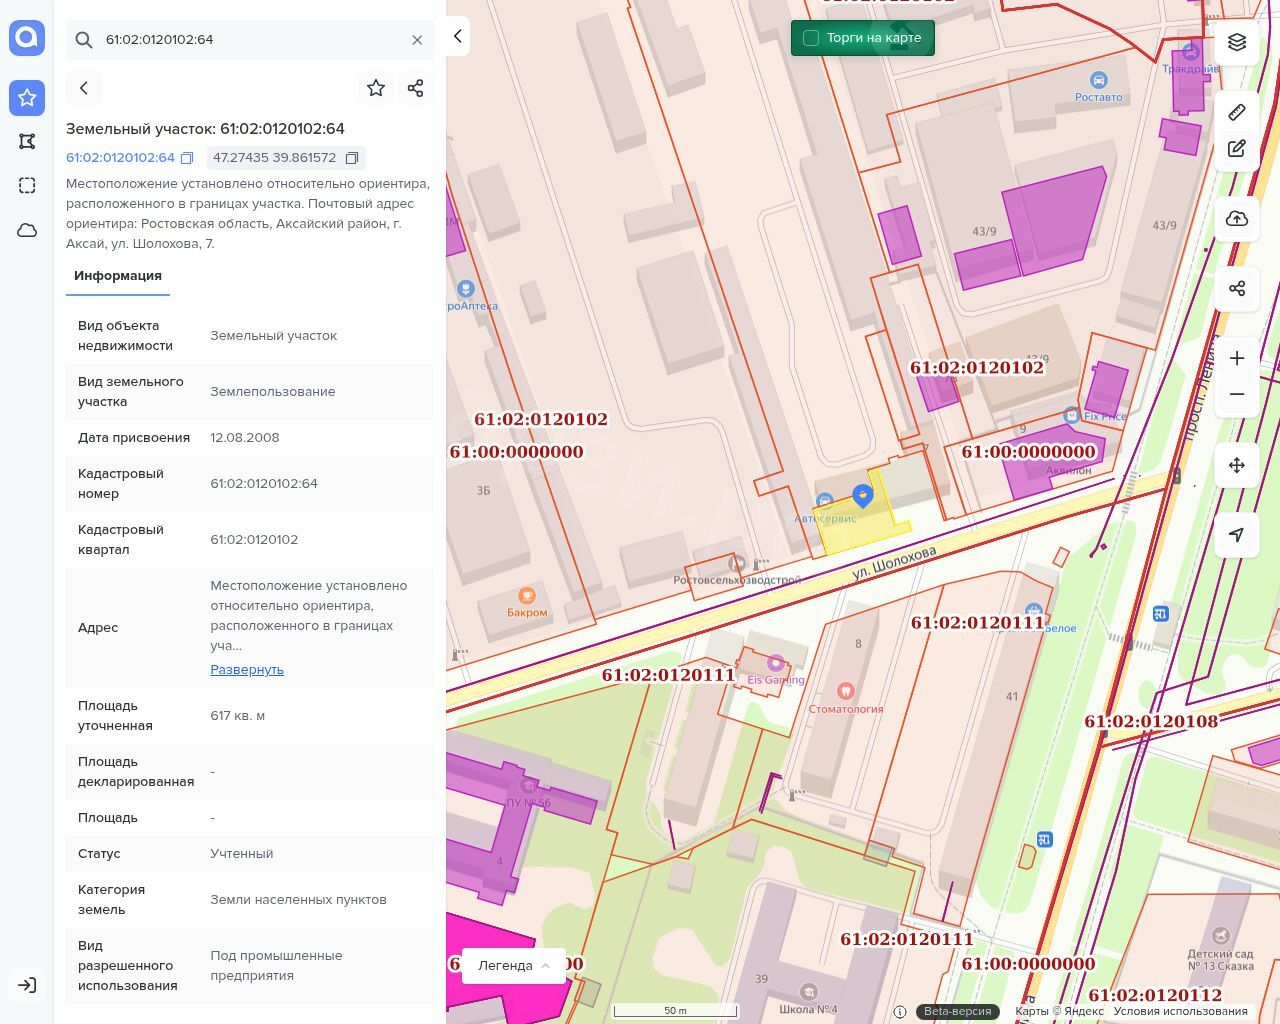
Task: Go back with the left arrow button
Action: 84,88
